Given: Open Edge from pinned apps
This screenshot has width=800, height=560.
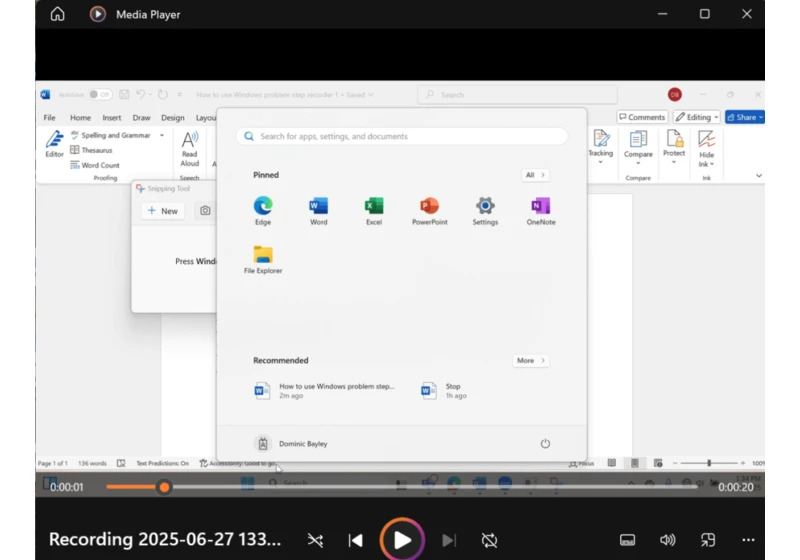Looking at the screenshot, I should click(263, 211).
